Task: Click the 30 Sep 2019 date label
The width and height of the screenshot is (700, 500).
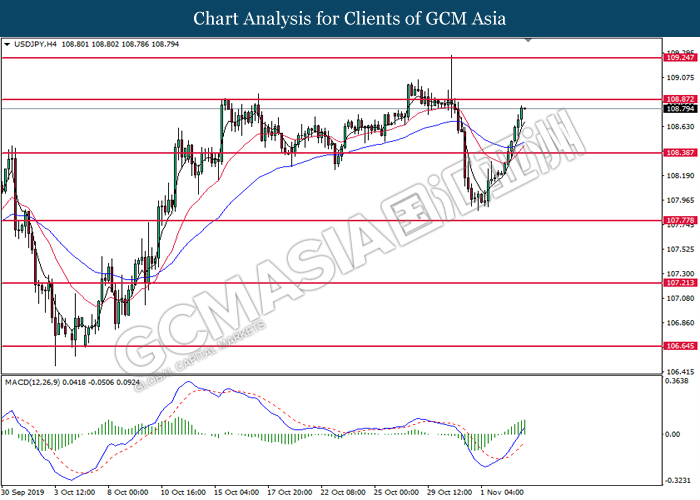Action: tap(23, 492)
